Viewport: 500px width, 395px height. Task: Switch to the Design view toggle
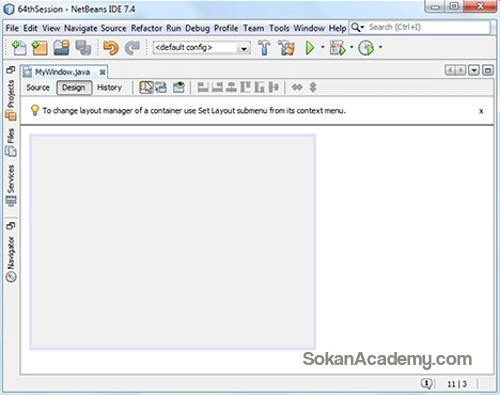click(74, 88)
